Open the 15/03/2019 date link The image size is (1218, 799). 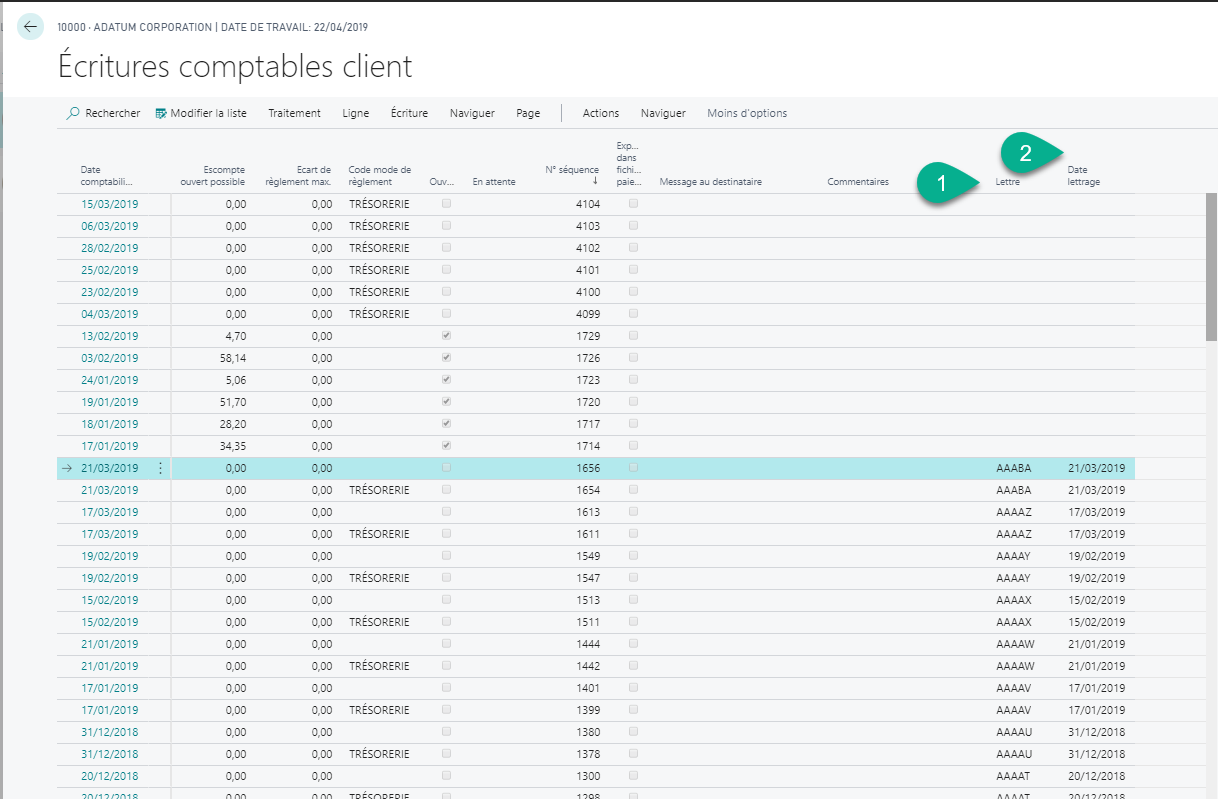[x=109, y=204]
